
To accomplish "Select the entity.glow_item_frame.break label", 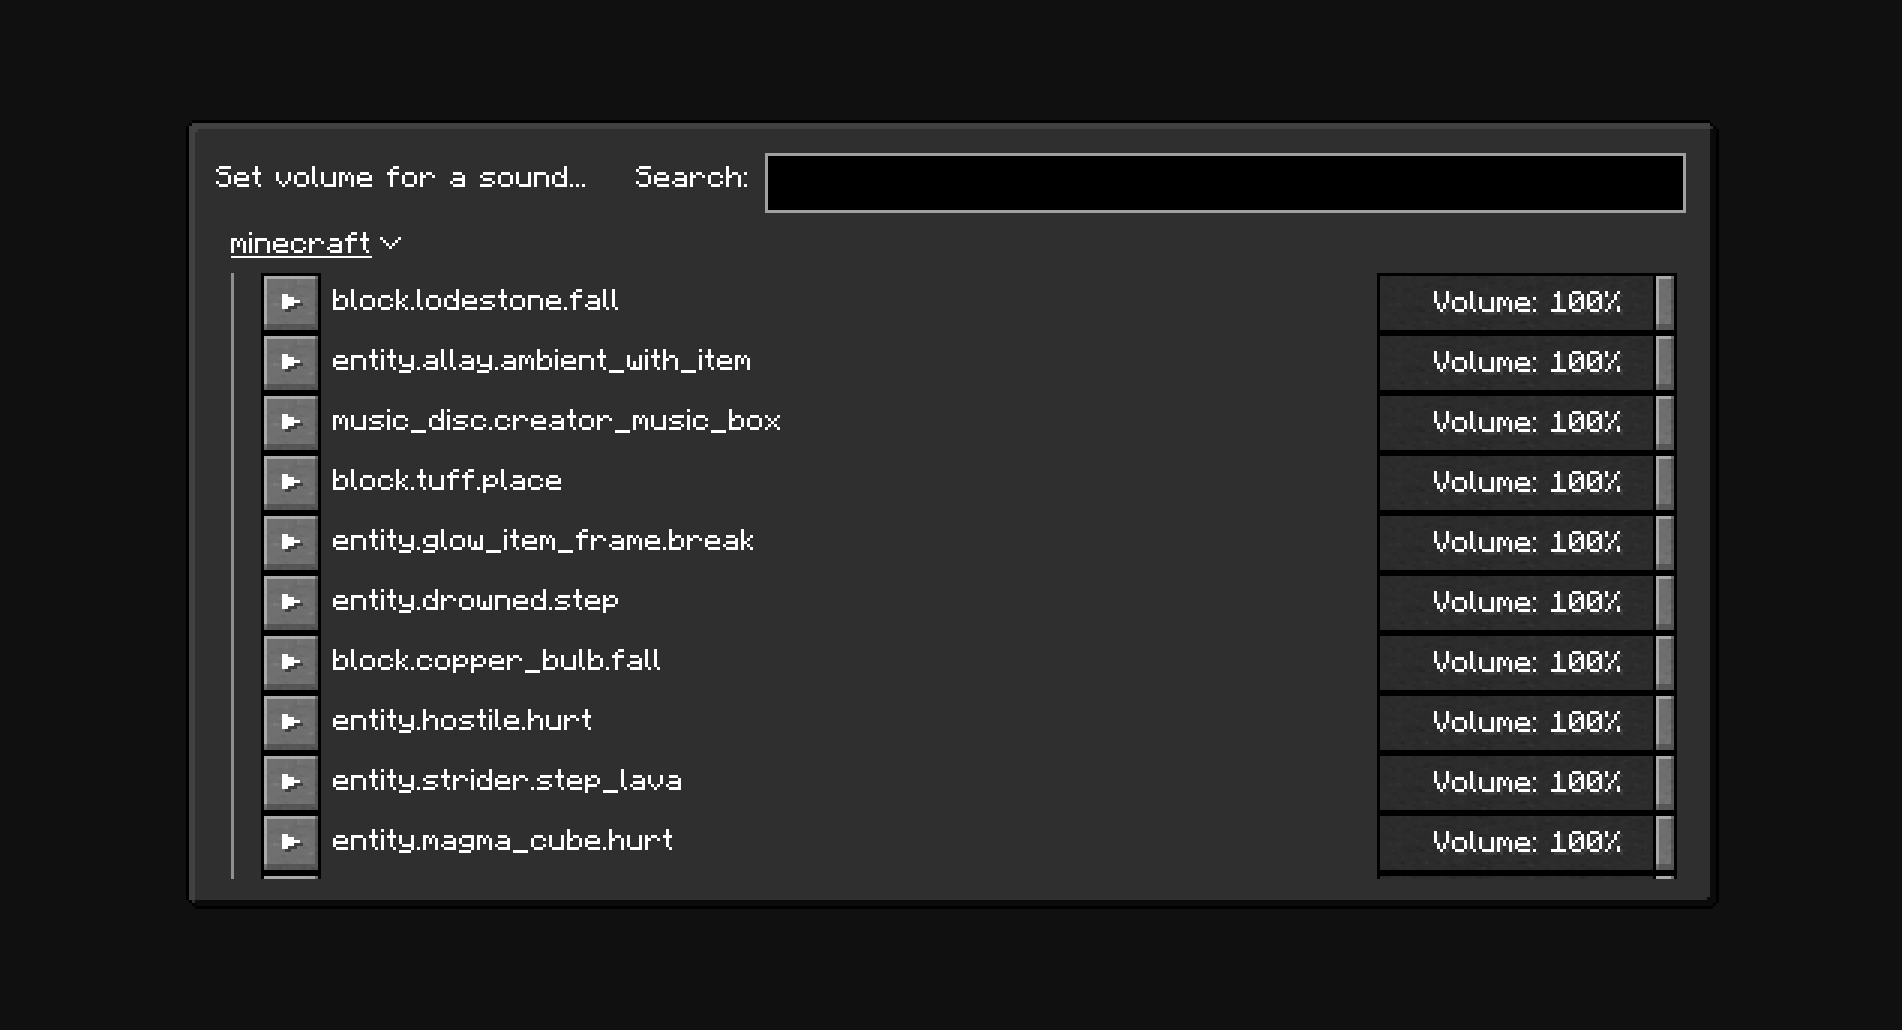I will [543, 542].
